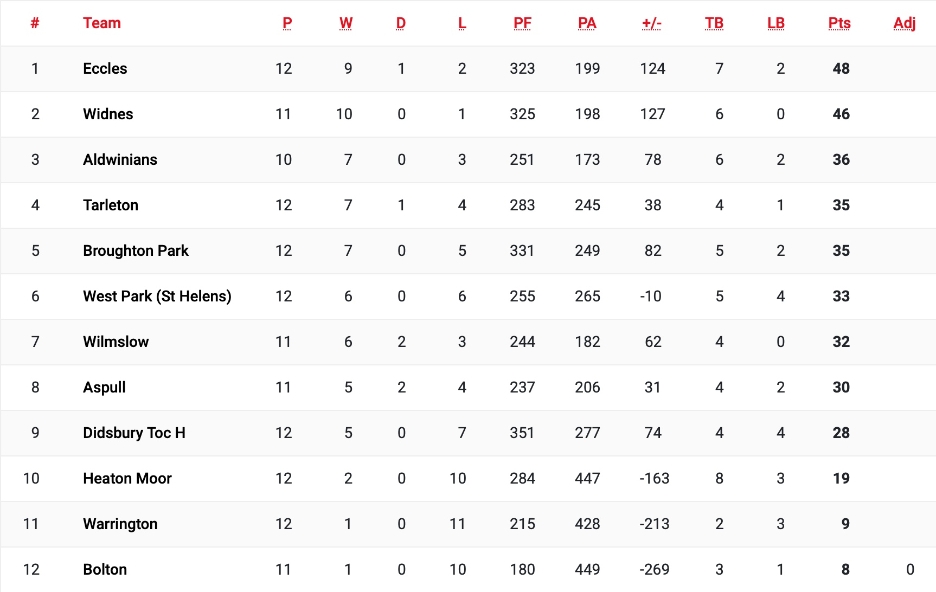Select Aldwinians in the table

click(120, 160)
